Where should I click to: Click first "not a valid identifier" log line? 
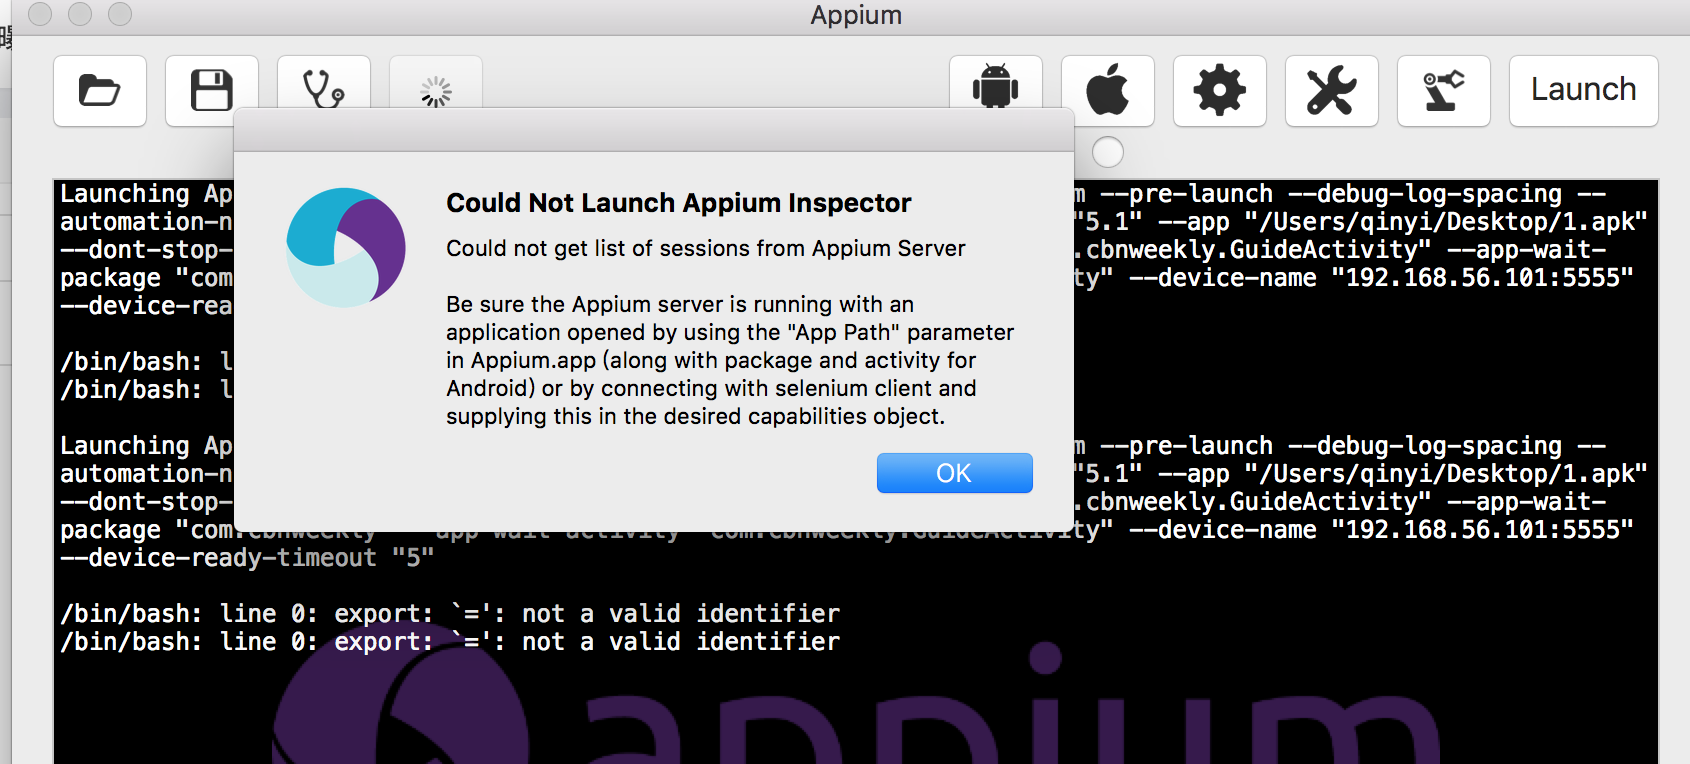[450, 613]
